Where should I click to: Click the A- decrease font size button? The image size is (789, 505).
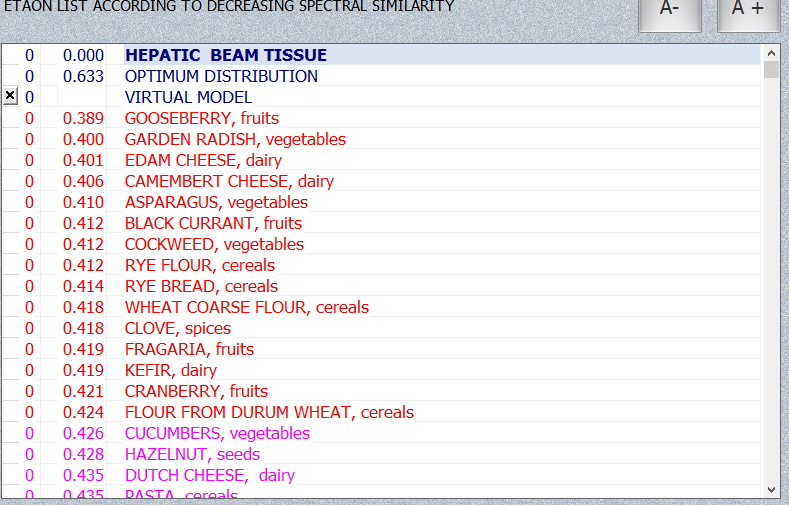[x=669, y=10]
